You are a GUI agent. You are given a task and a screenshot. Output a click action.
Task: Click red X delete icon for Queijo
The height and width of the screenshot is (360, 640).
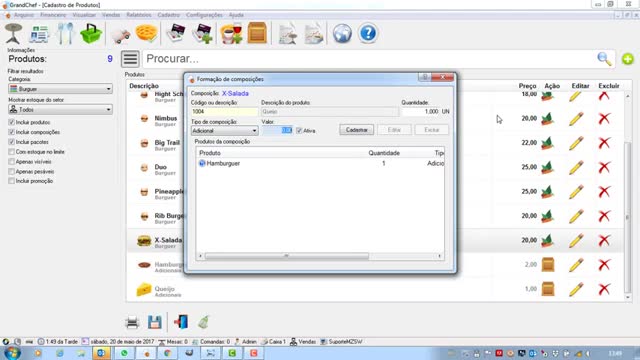[x=604, y=289]
